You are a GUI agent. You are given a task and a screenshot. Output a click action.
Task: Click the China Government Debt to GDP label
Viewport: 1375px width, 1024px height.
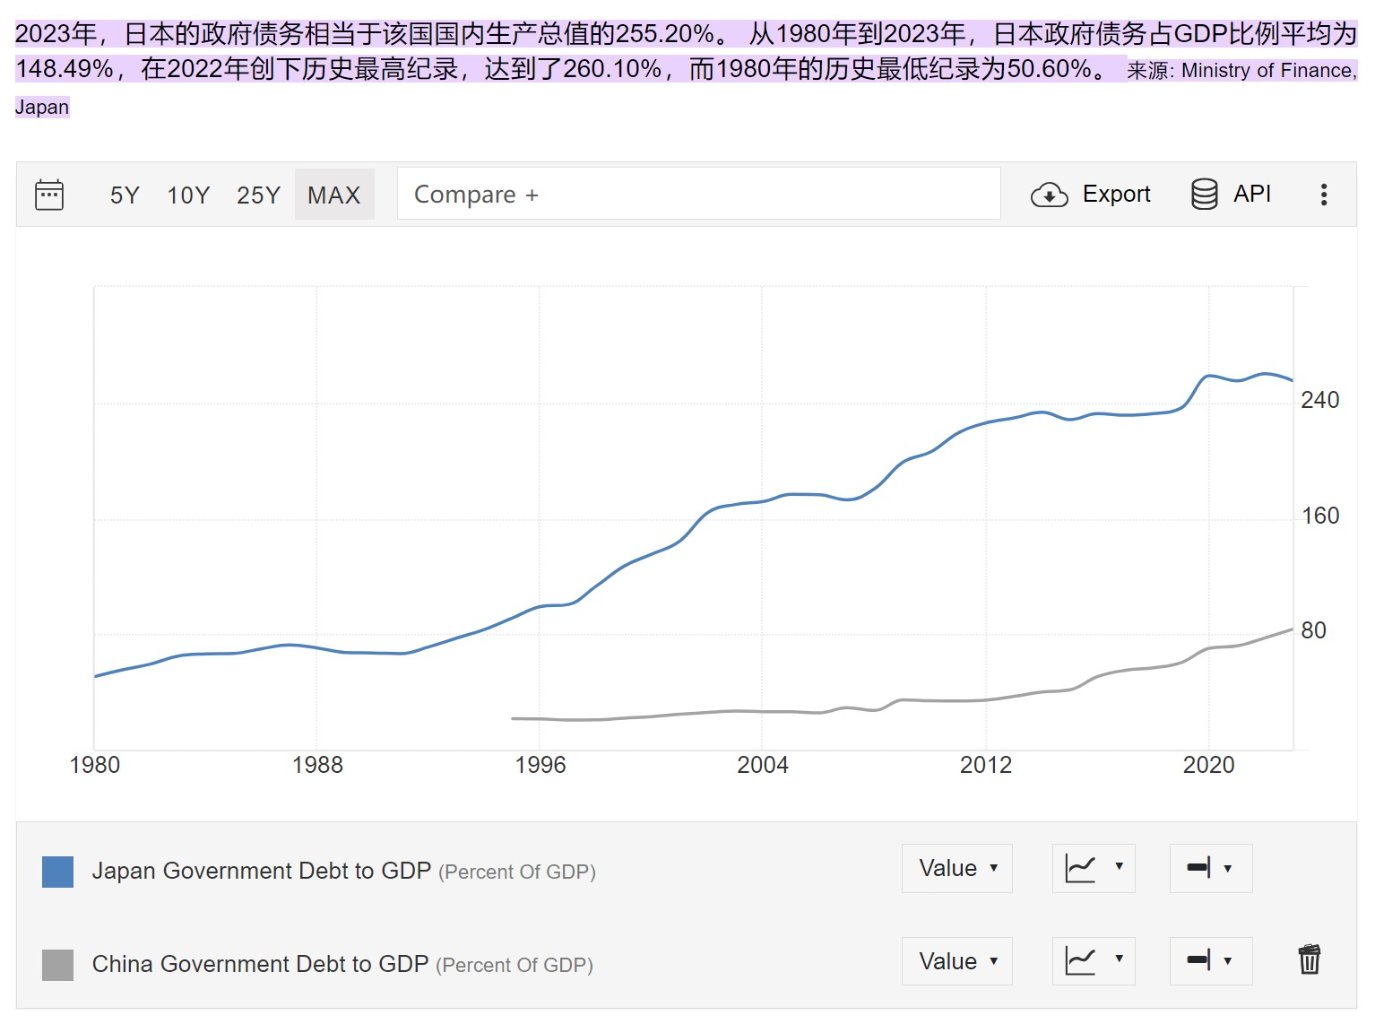pos(260,964)
